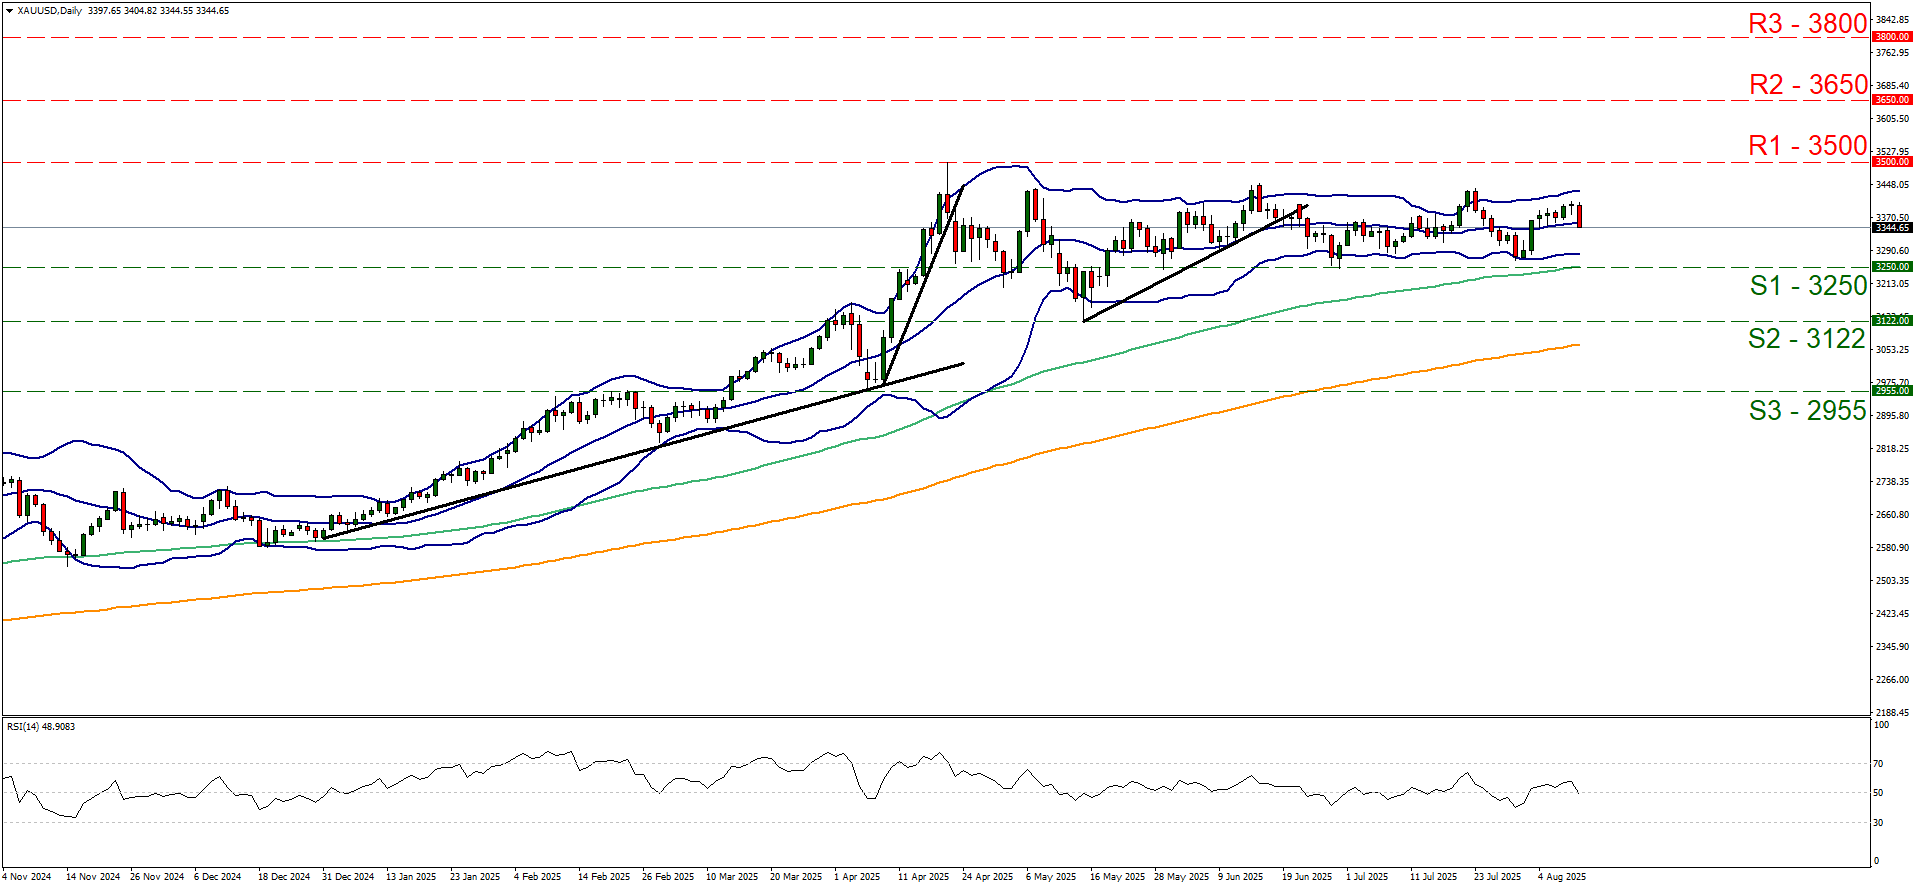Select the S3 - 2955 support label
1916x888 pixels.
pos(1807,411)
